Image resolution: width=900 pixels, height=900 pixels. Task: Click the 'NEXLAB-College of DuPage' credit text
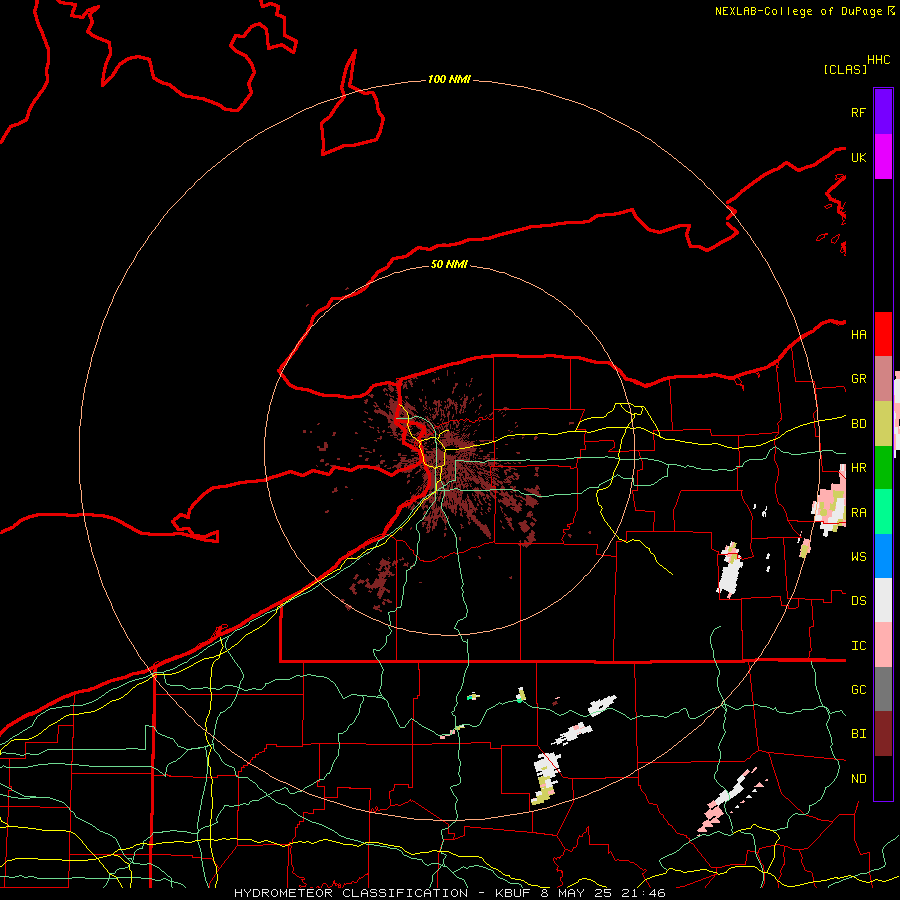point(798,11)
